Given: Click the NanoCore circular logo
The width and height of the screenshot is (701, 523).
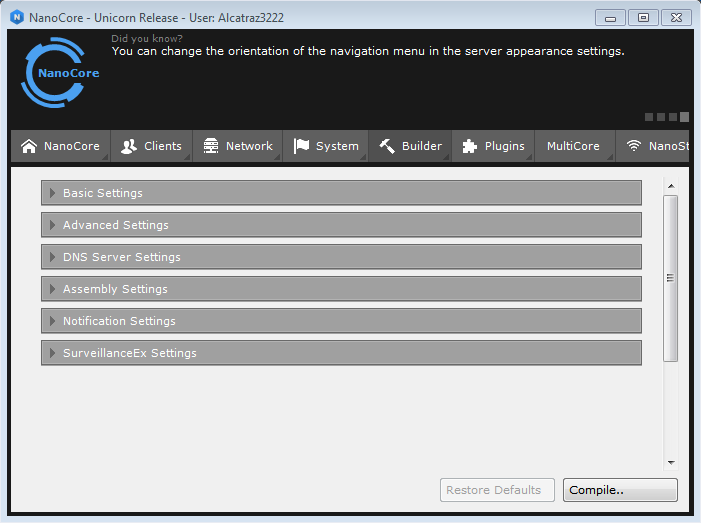Looking at the screenshot, I should pos(60,72).
